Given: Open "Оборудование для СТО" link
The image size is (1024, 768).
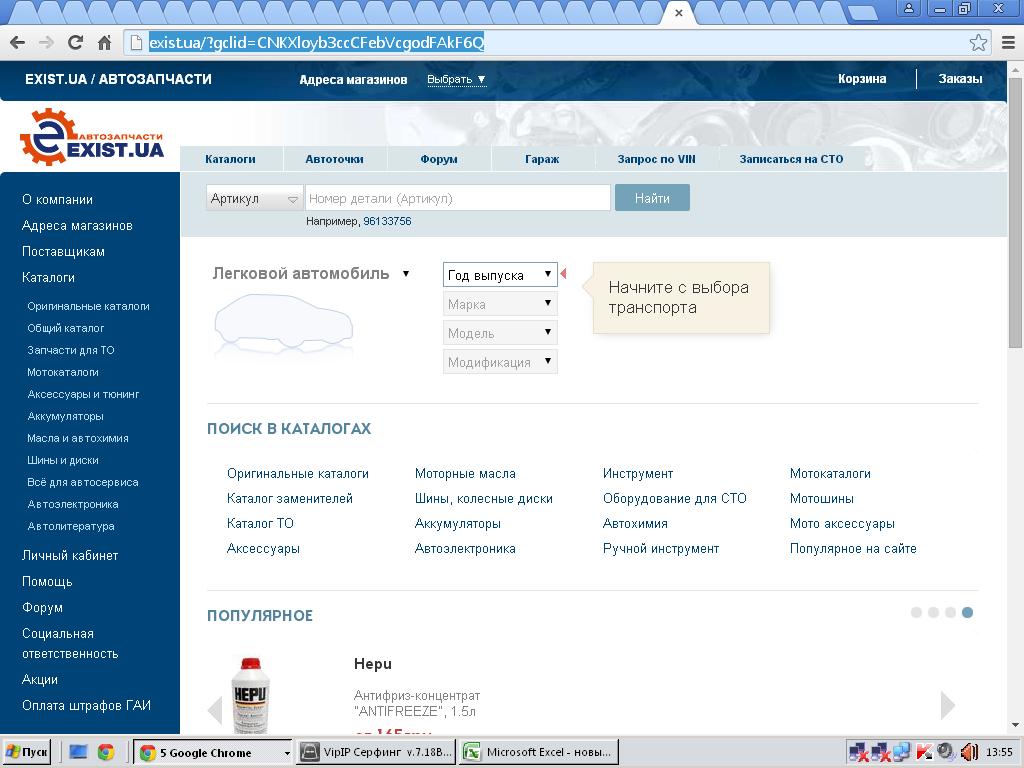Looking at the screenshot, I should pos(675,498).
